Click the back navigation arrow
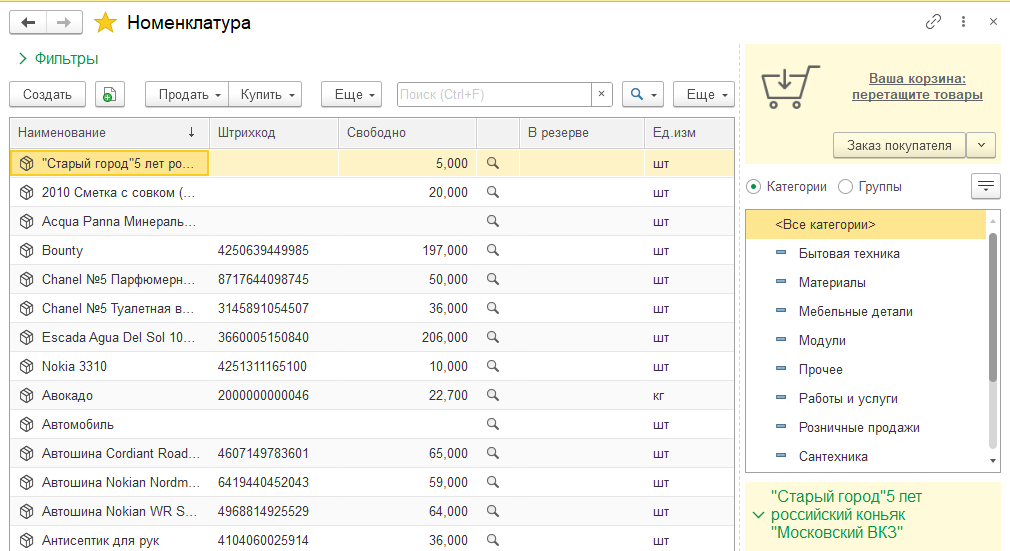Screen dimensions: 1010x551 coord(28,22)
